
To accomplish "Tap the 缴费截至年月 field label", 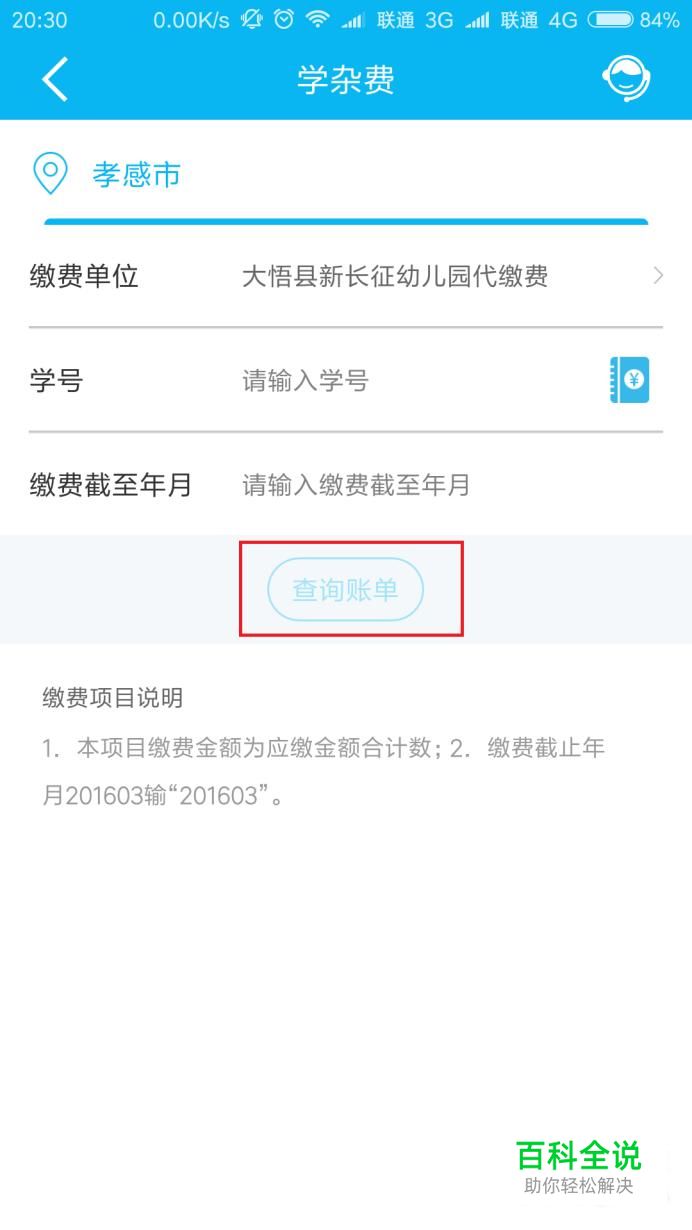I will click(x=110, y=485).
